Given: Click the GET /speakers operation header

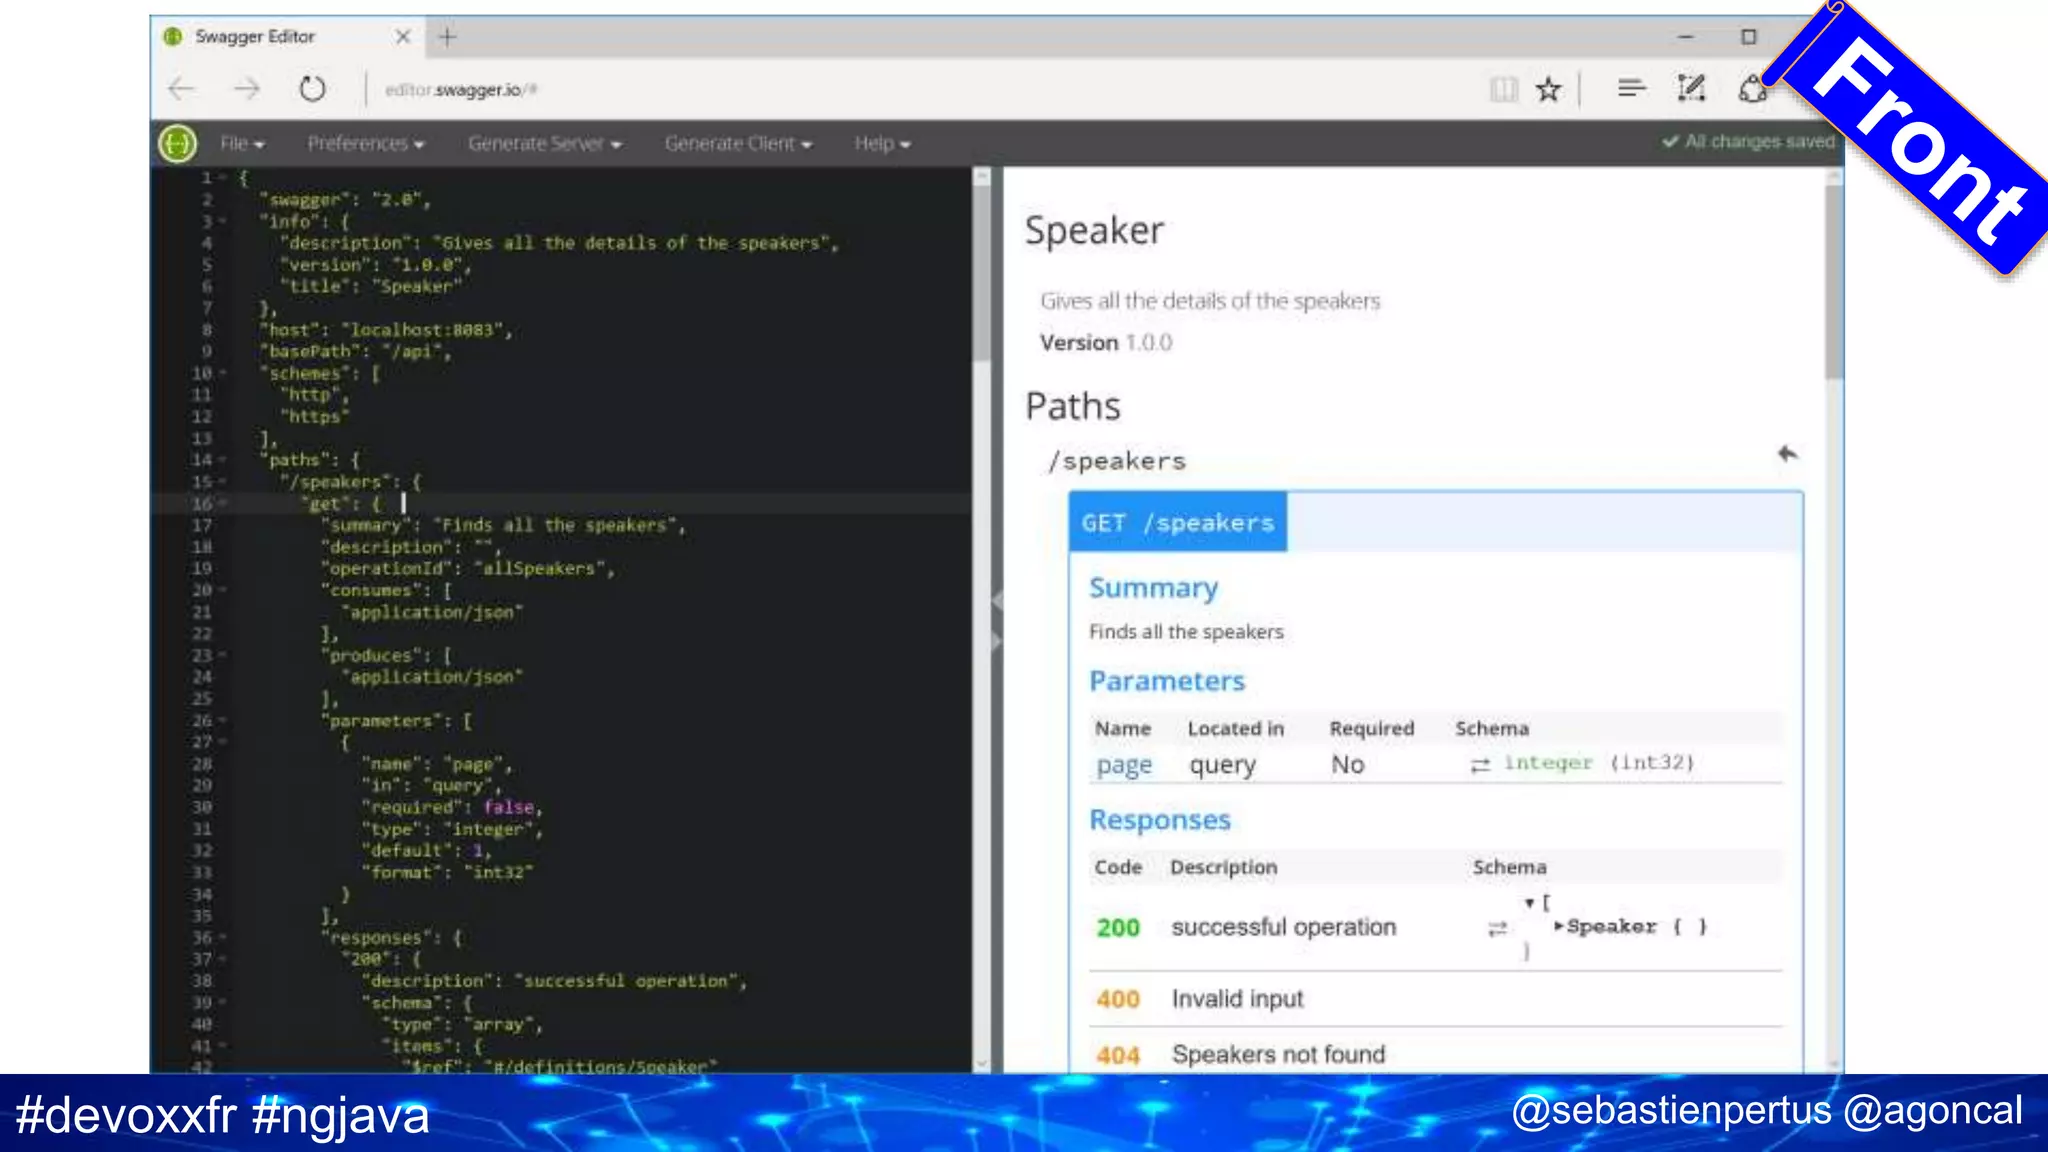Looking at the screenshot, I should (x=1177, y=523).
